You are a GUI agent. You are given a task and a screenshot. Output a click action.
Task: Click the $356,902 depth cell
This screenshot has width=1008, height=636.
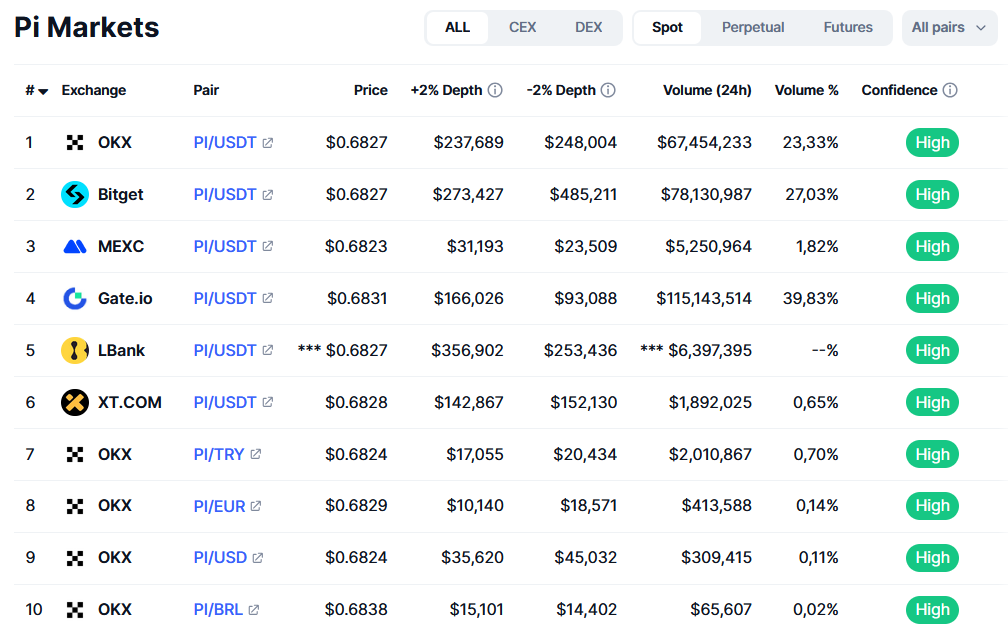[467, 350]
